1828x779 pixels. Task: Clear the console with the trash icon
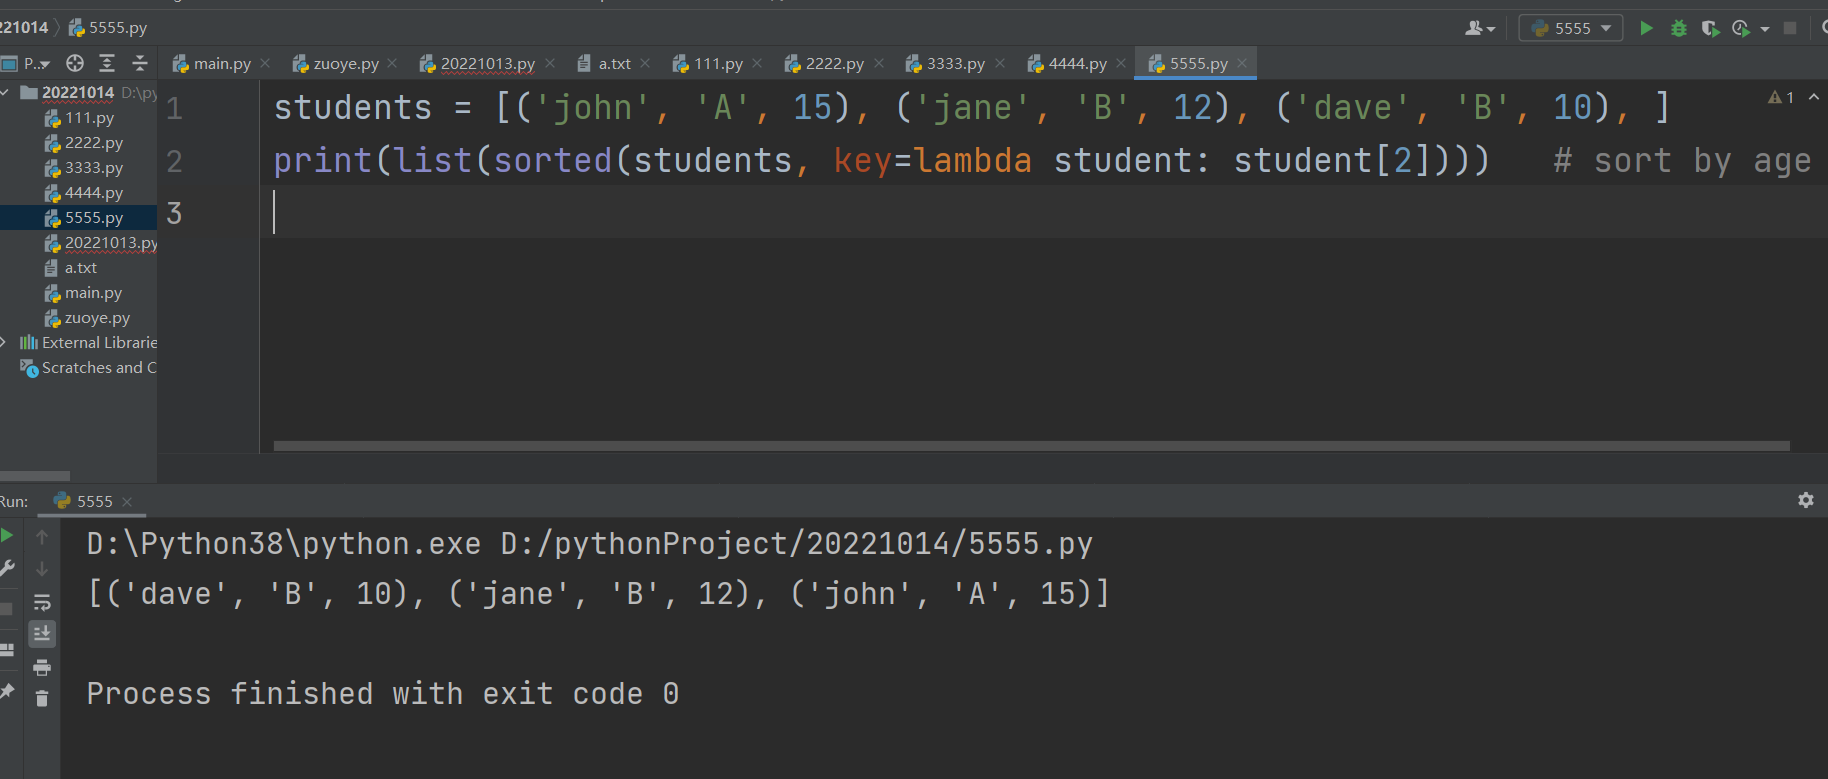pos(42,698)
